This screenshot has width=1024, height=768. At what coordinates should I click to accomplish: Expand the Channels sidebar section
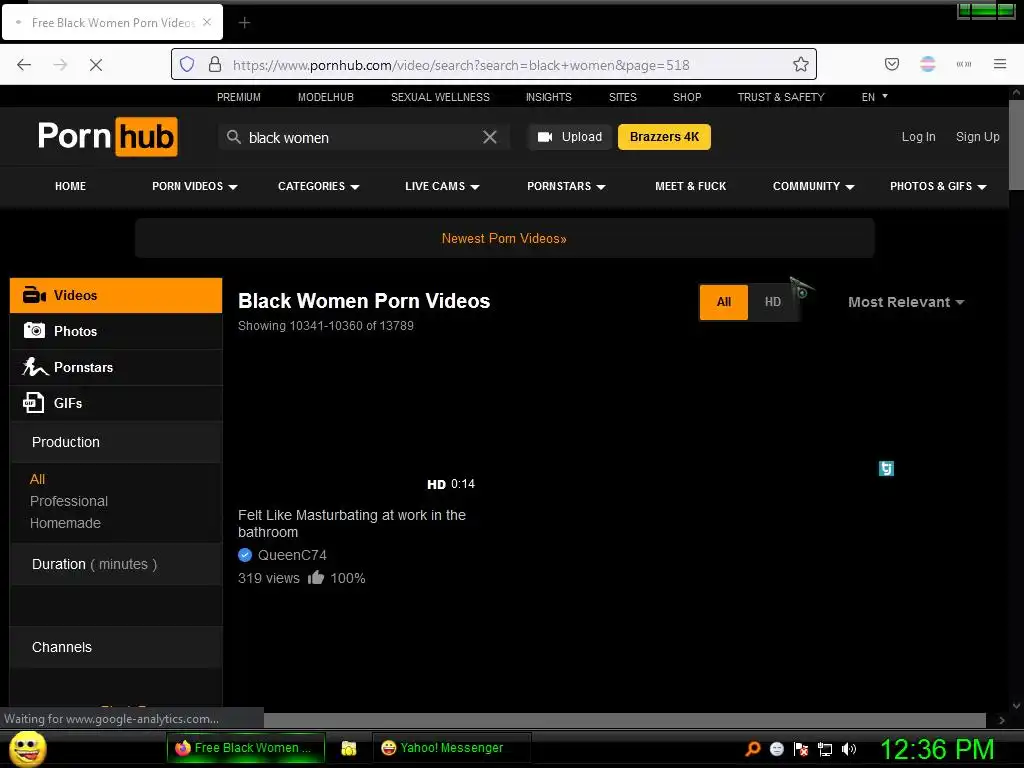click(116, 647)
